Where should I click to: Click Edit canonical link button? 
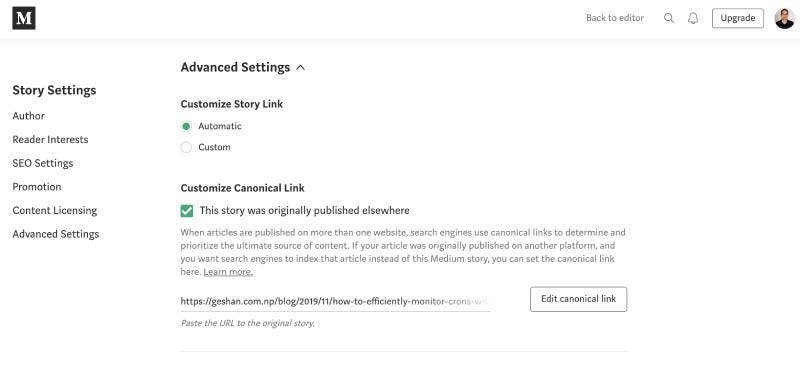click(x=579, y=299)
